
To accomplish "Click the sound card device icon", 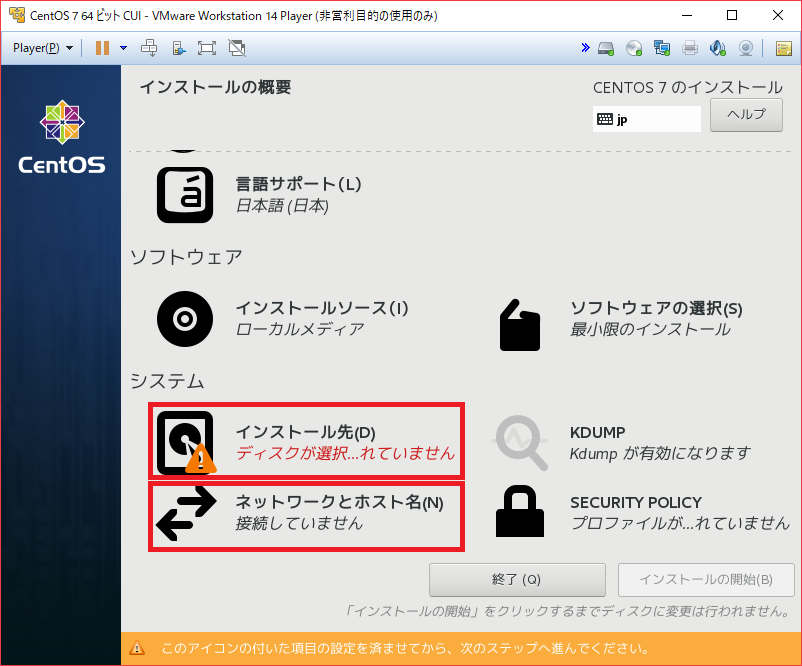I will coord(718,49).
